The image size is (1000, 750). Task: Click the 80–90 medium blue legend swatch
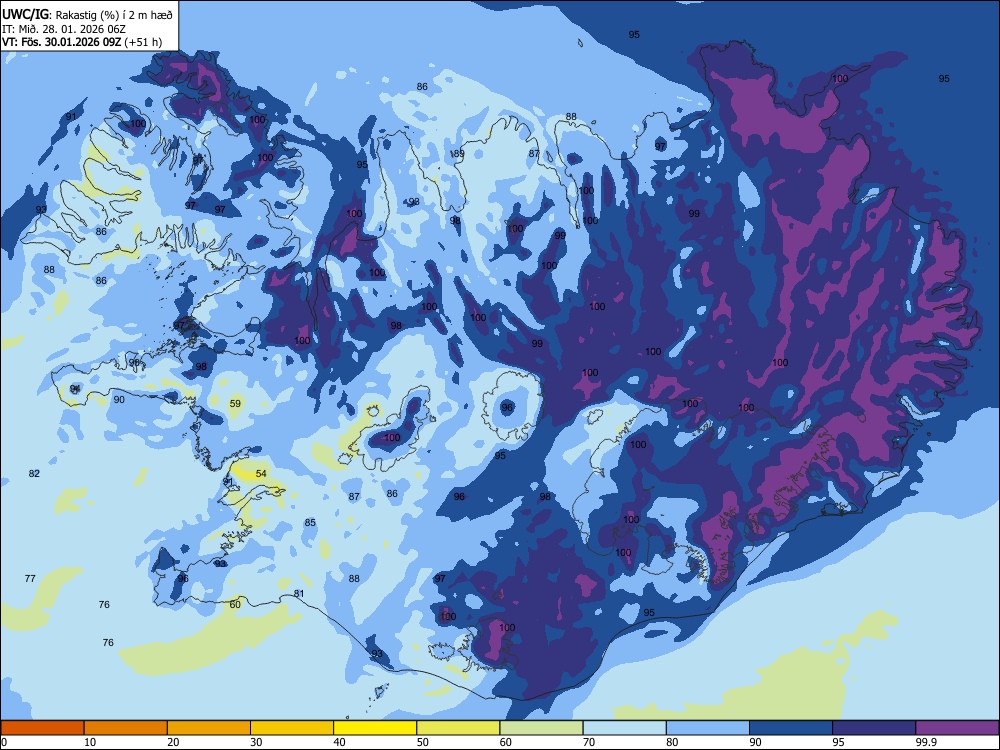pyautogui.click(x=708, y=728)
